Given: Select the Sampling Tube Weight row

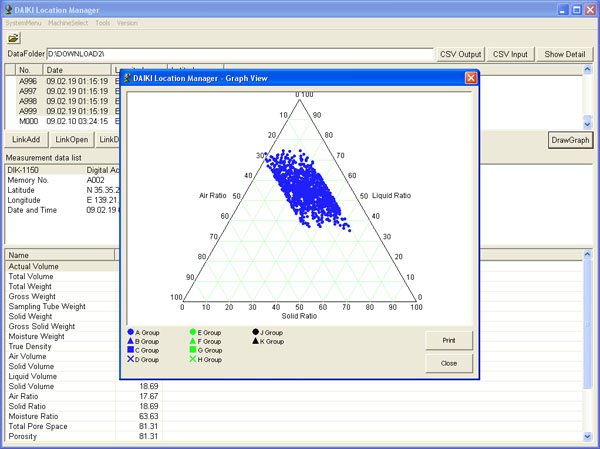Looking at the screenshot, I should point(62,306).
